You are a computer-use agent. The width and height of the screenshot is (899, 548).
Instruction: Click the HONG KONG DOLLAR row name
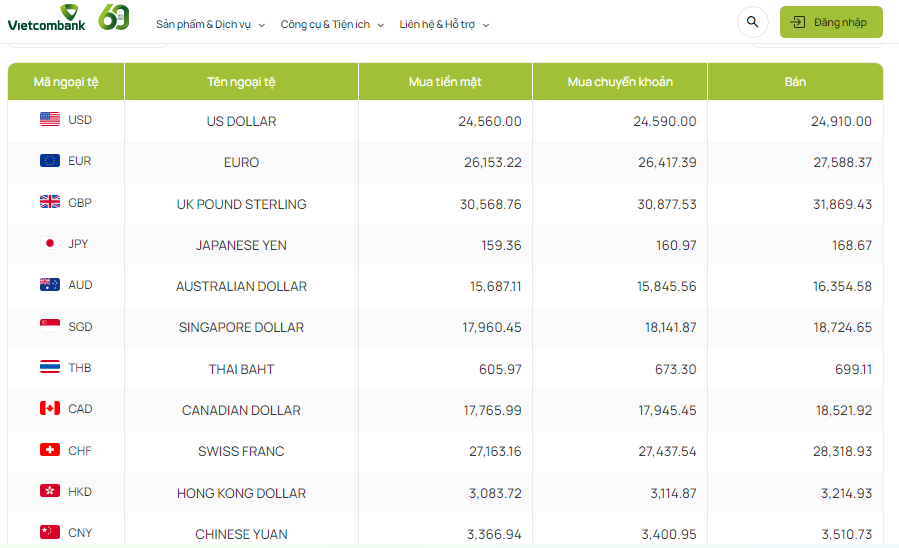point(241,493)
